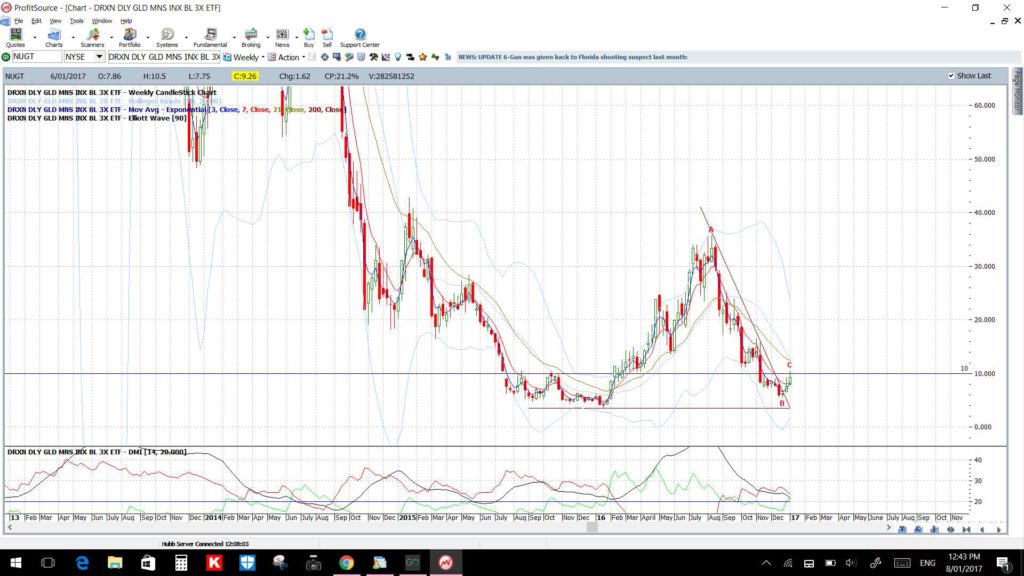Image resolution: width=1024 pixels, height=576 pixels.
Task: Open the View menu
Action: click(x=56, y=21)
